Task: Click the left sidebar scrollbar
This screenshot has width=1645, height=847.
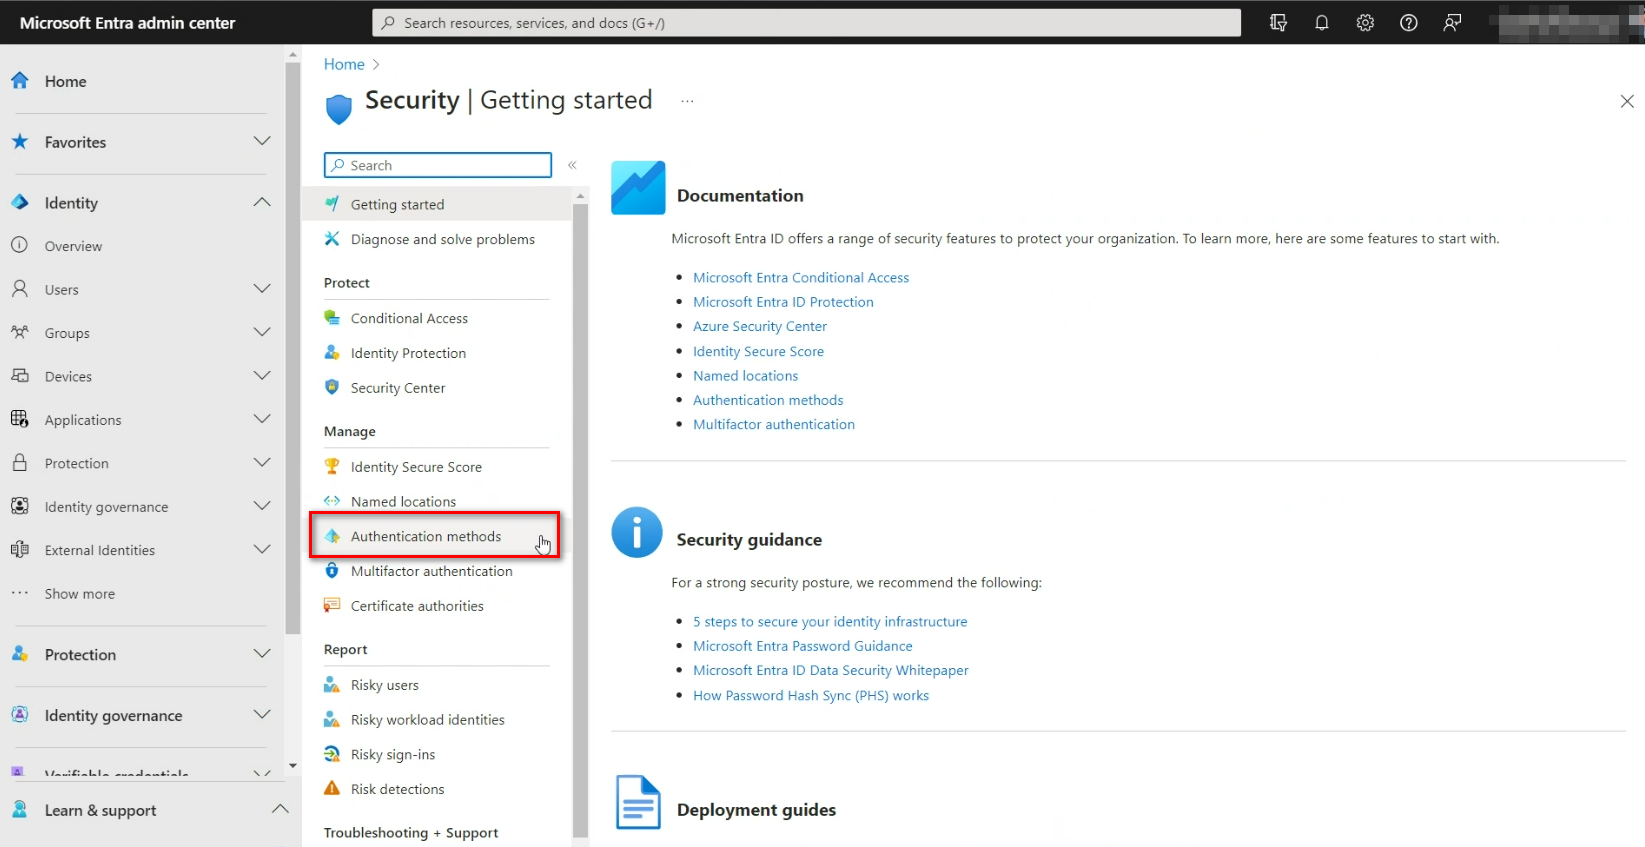Action: pos(293,350)
